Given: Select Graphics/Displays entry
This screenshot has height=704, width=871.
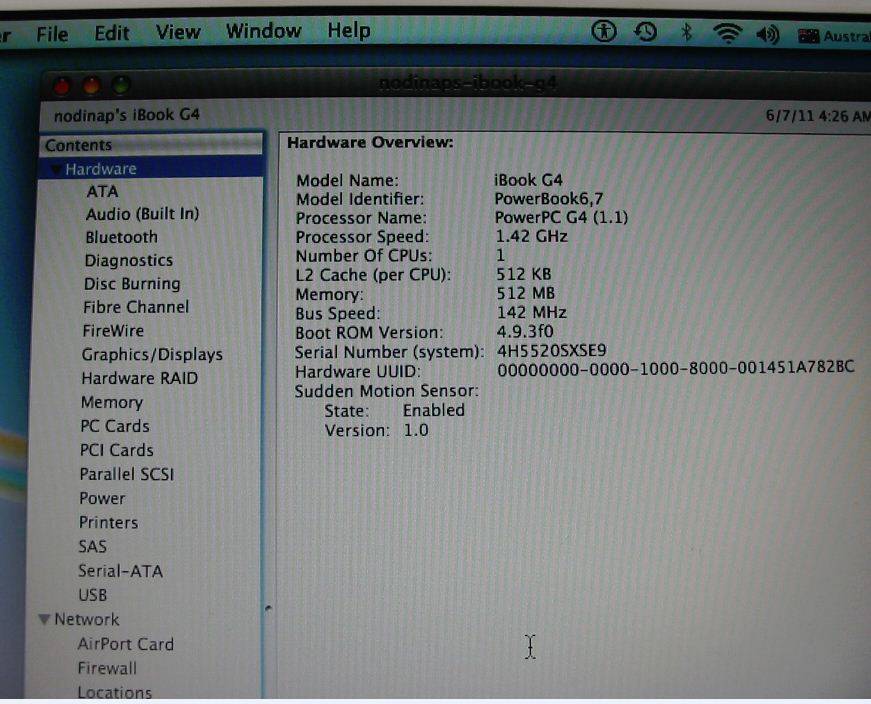Looking at the screenshot, I should pyautogui.click(x=152, y=355).
